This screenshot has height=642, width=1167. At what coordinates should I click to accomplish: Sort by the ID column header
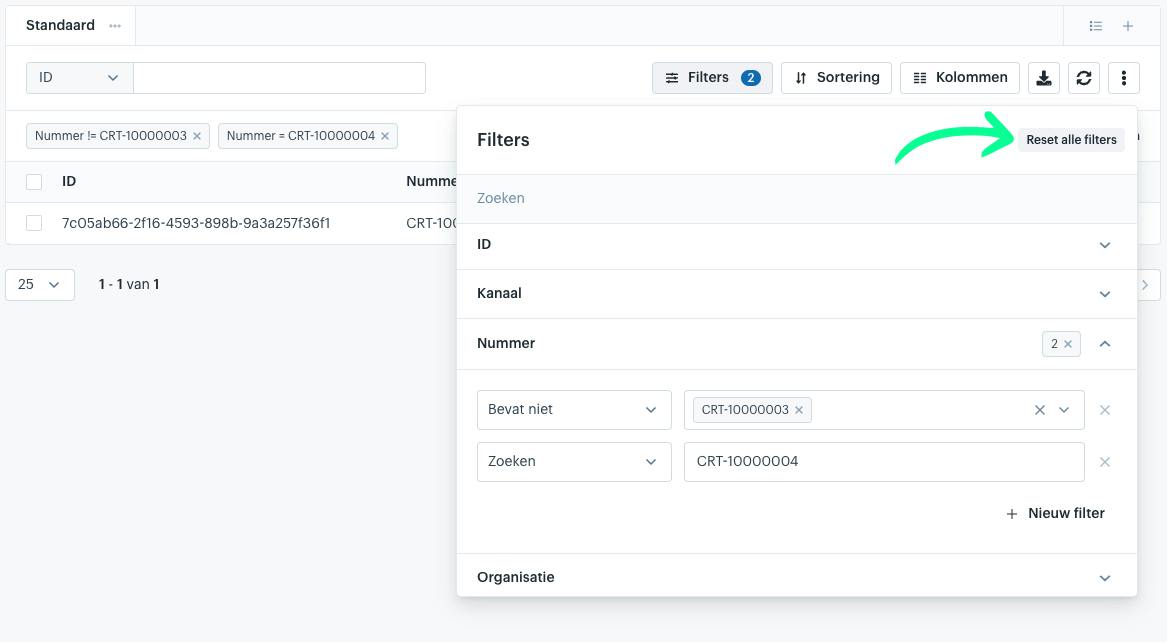tap(68, 182)
